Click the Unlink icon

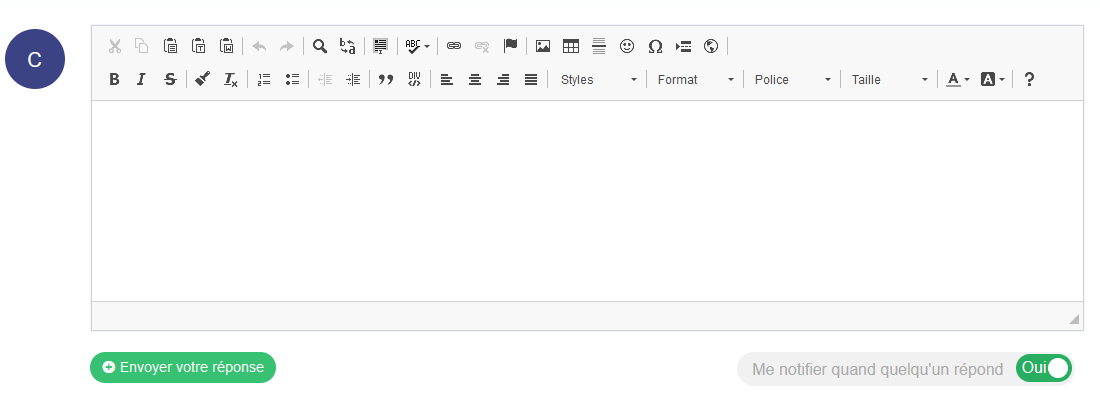click(482, 46)
